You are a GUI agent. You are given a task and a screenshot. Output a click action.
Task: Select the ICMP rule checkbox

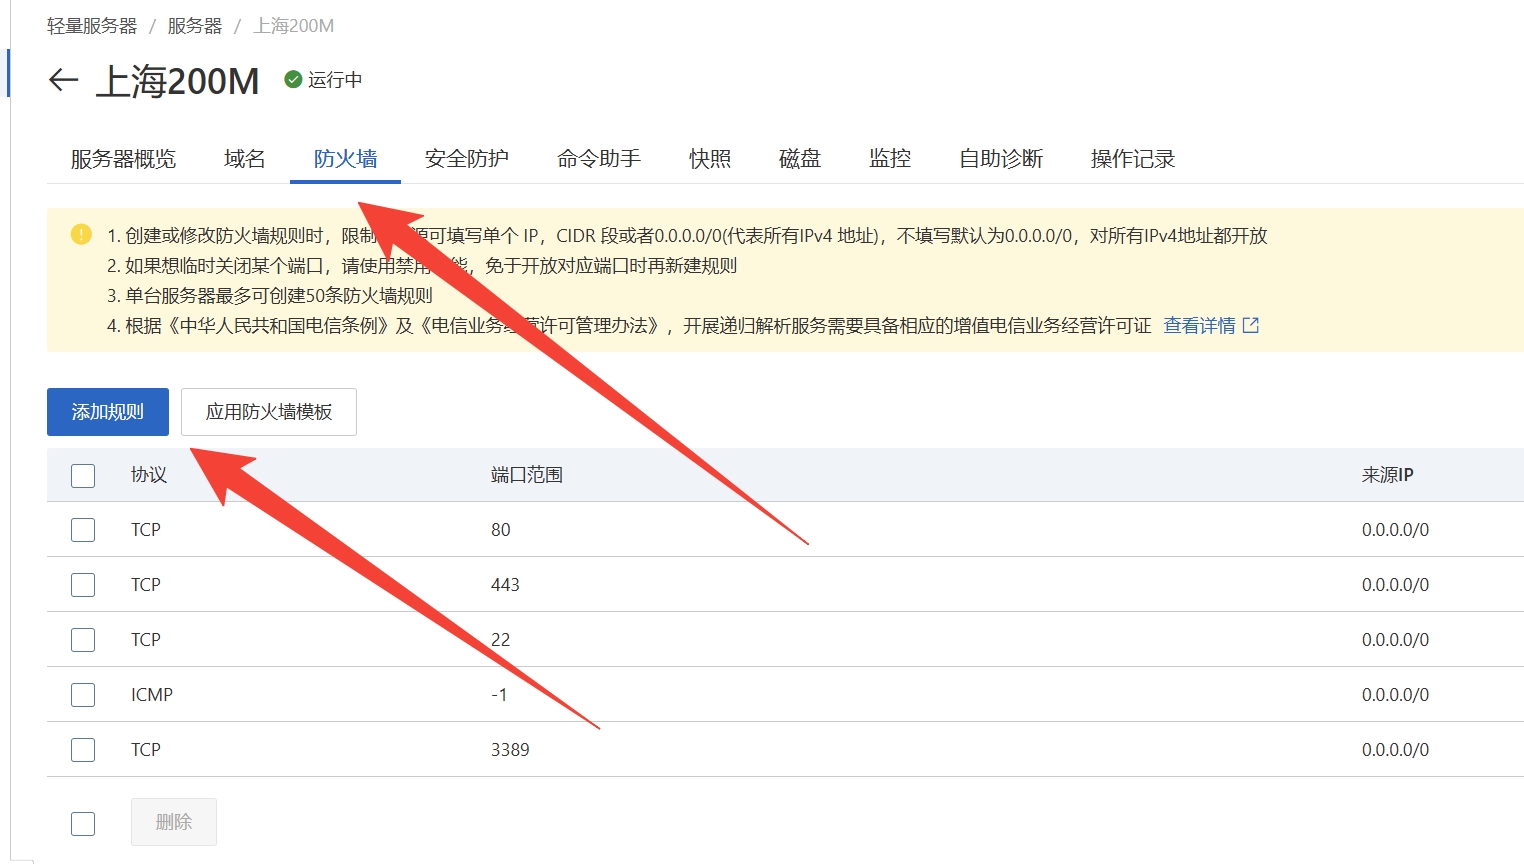pos(83,695)
